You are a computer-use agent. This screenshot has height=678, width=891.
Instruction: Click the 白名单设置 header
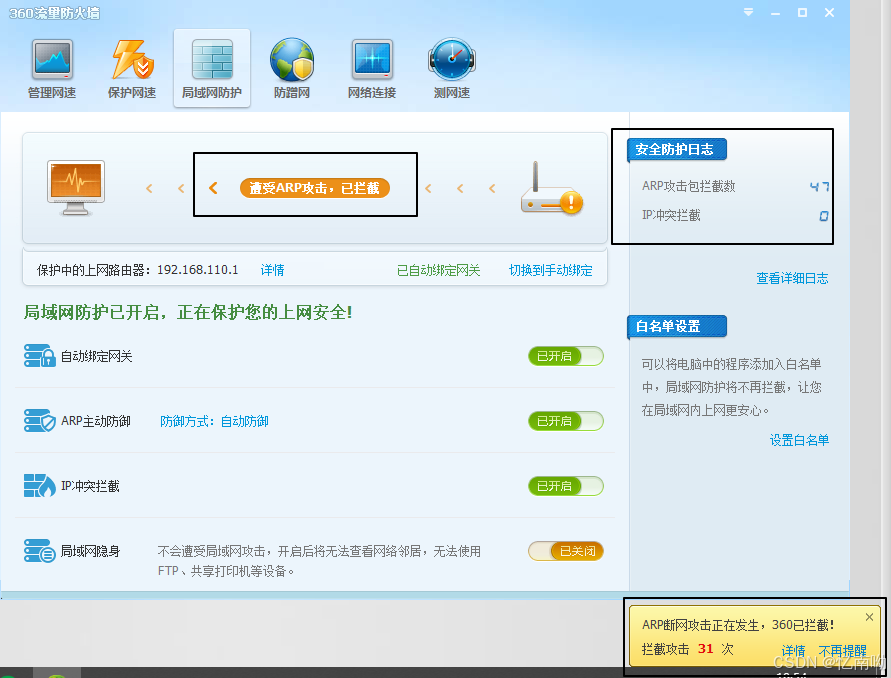coord(676,326)
